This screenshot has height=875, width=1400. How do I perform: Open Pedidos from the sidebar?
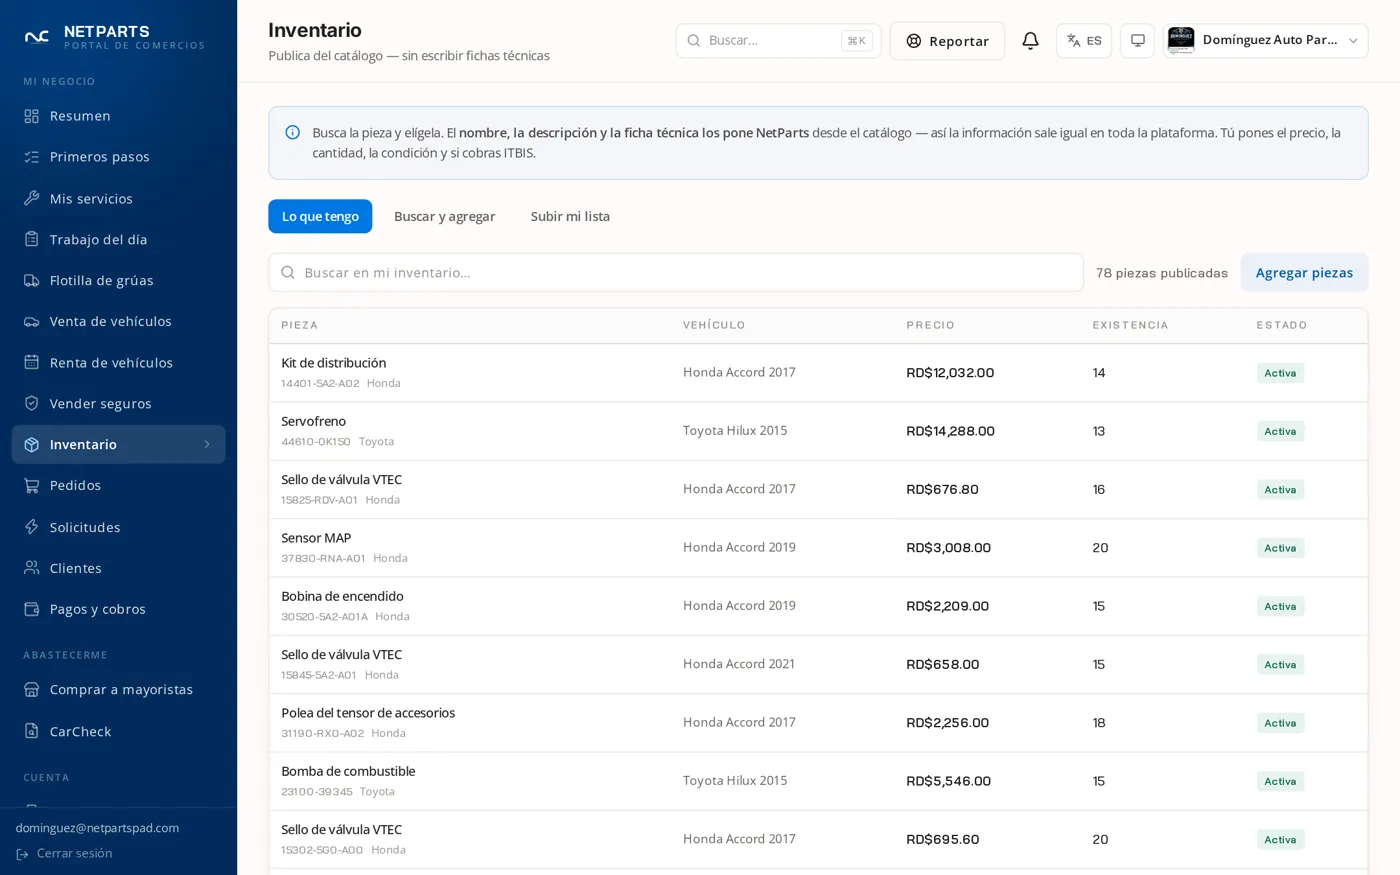click(118, 485)
